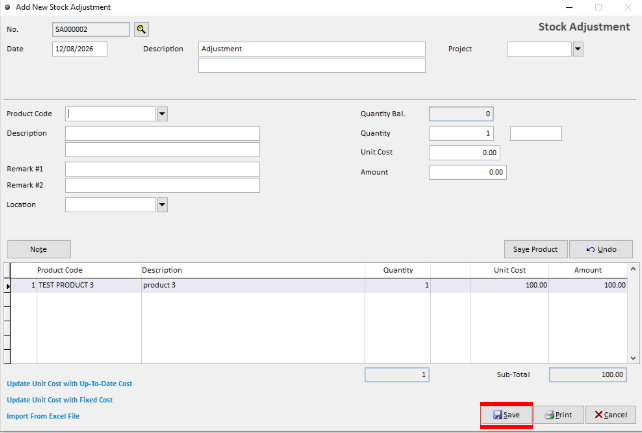The image size is (642, 433).
Task: Expand the Location dropdown arrow
Action: tap(162, 205)
